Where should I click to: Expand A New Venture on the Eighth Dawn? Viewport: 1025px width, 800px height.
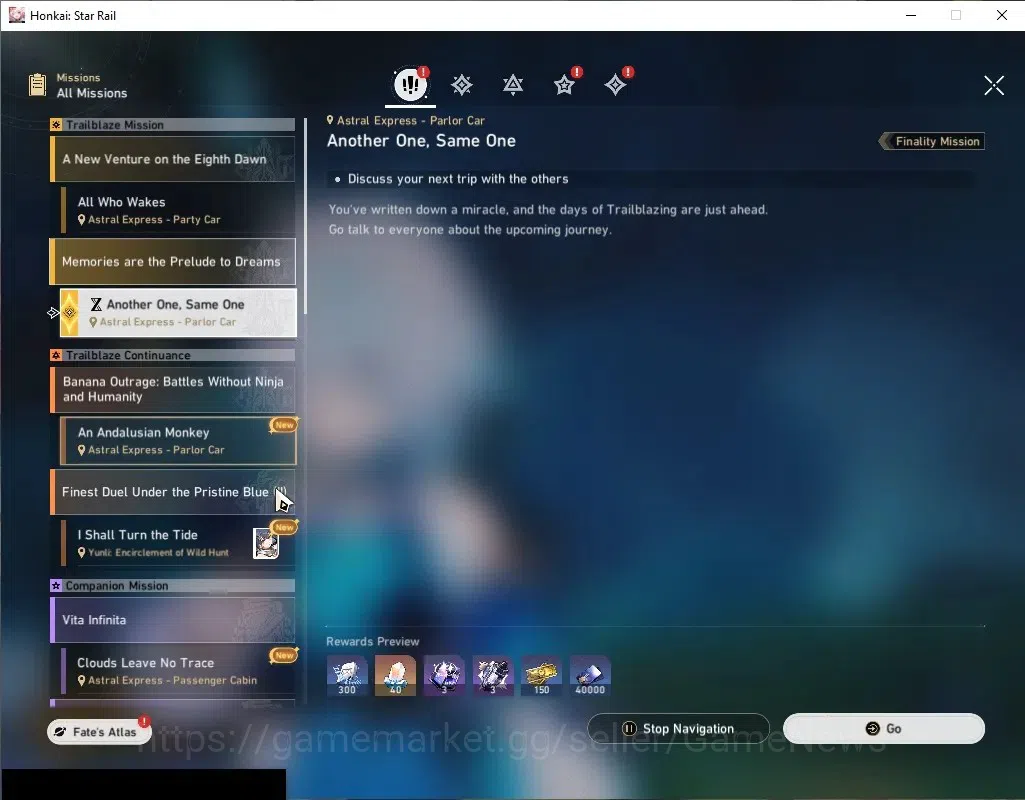[x=173, y=159]
